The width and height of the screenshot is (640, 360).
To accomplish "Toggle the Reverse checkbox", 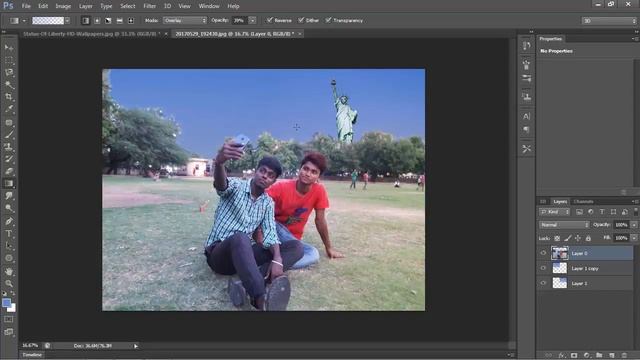I will point(270,20).
